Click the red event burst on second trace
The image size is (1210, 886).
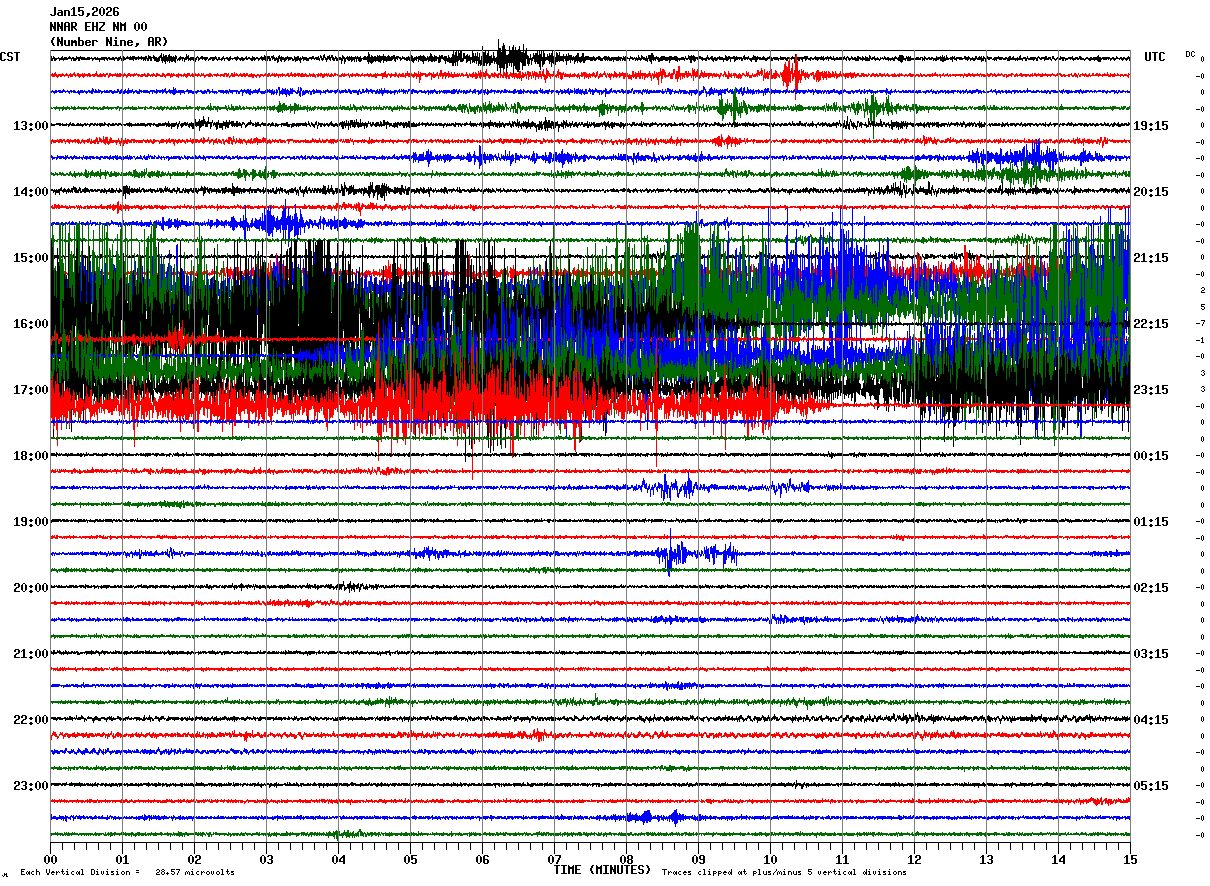[x=790, y=74]
